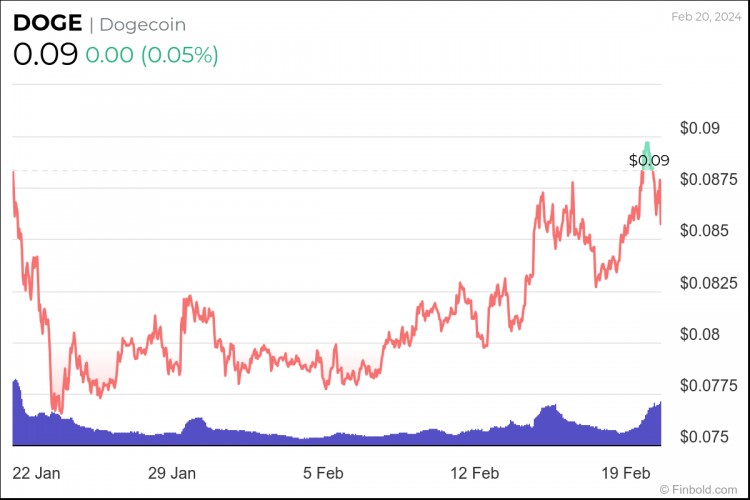Click the $0.0825 y-axis label

(x=708, y=283)
